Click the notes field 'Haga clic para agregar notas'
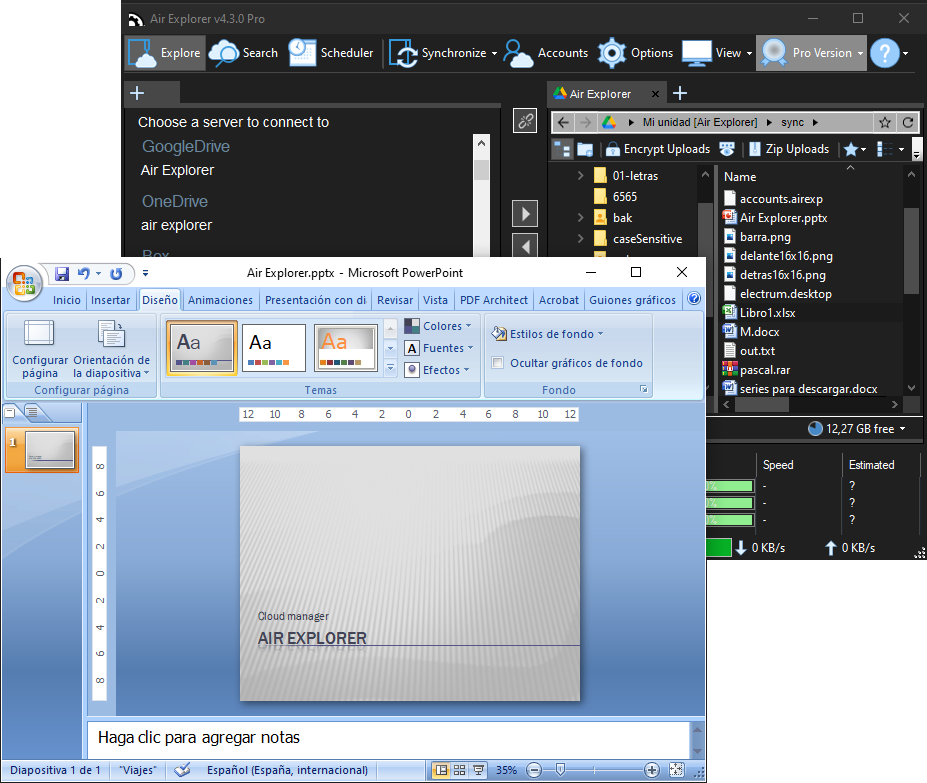This screenshot has width=927, height=783. pos(389,738)
